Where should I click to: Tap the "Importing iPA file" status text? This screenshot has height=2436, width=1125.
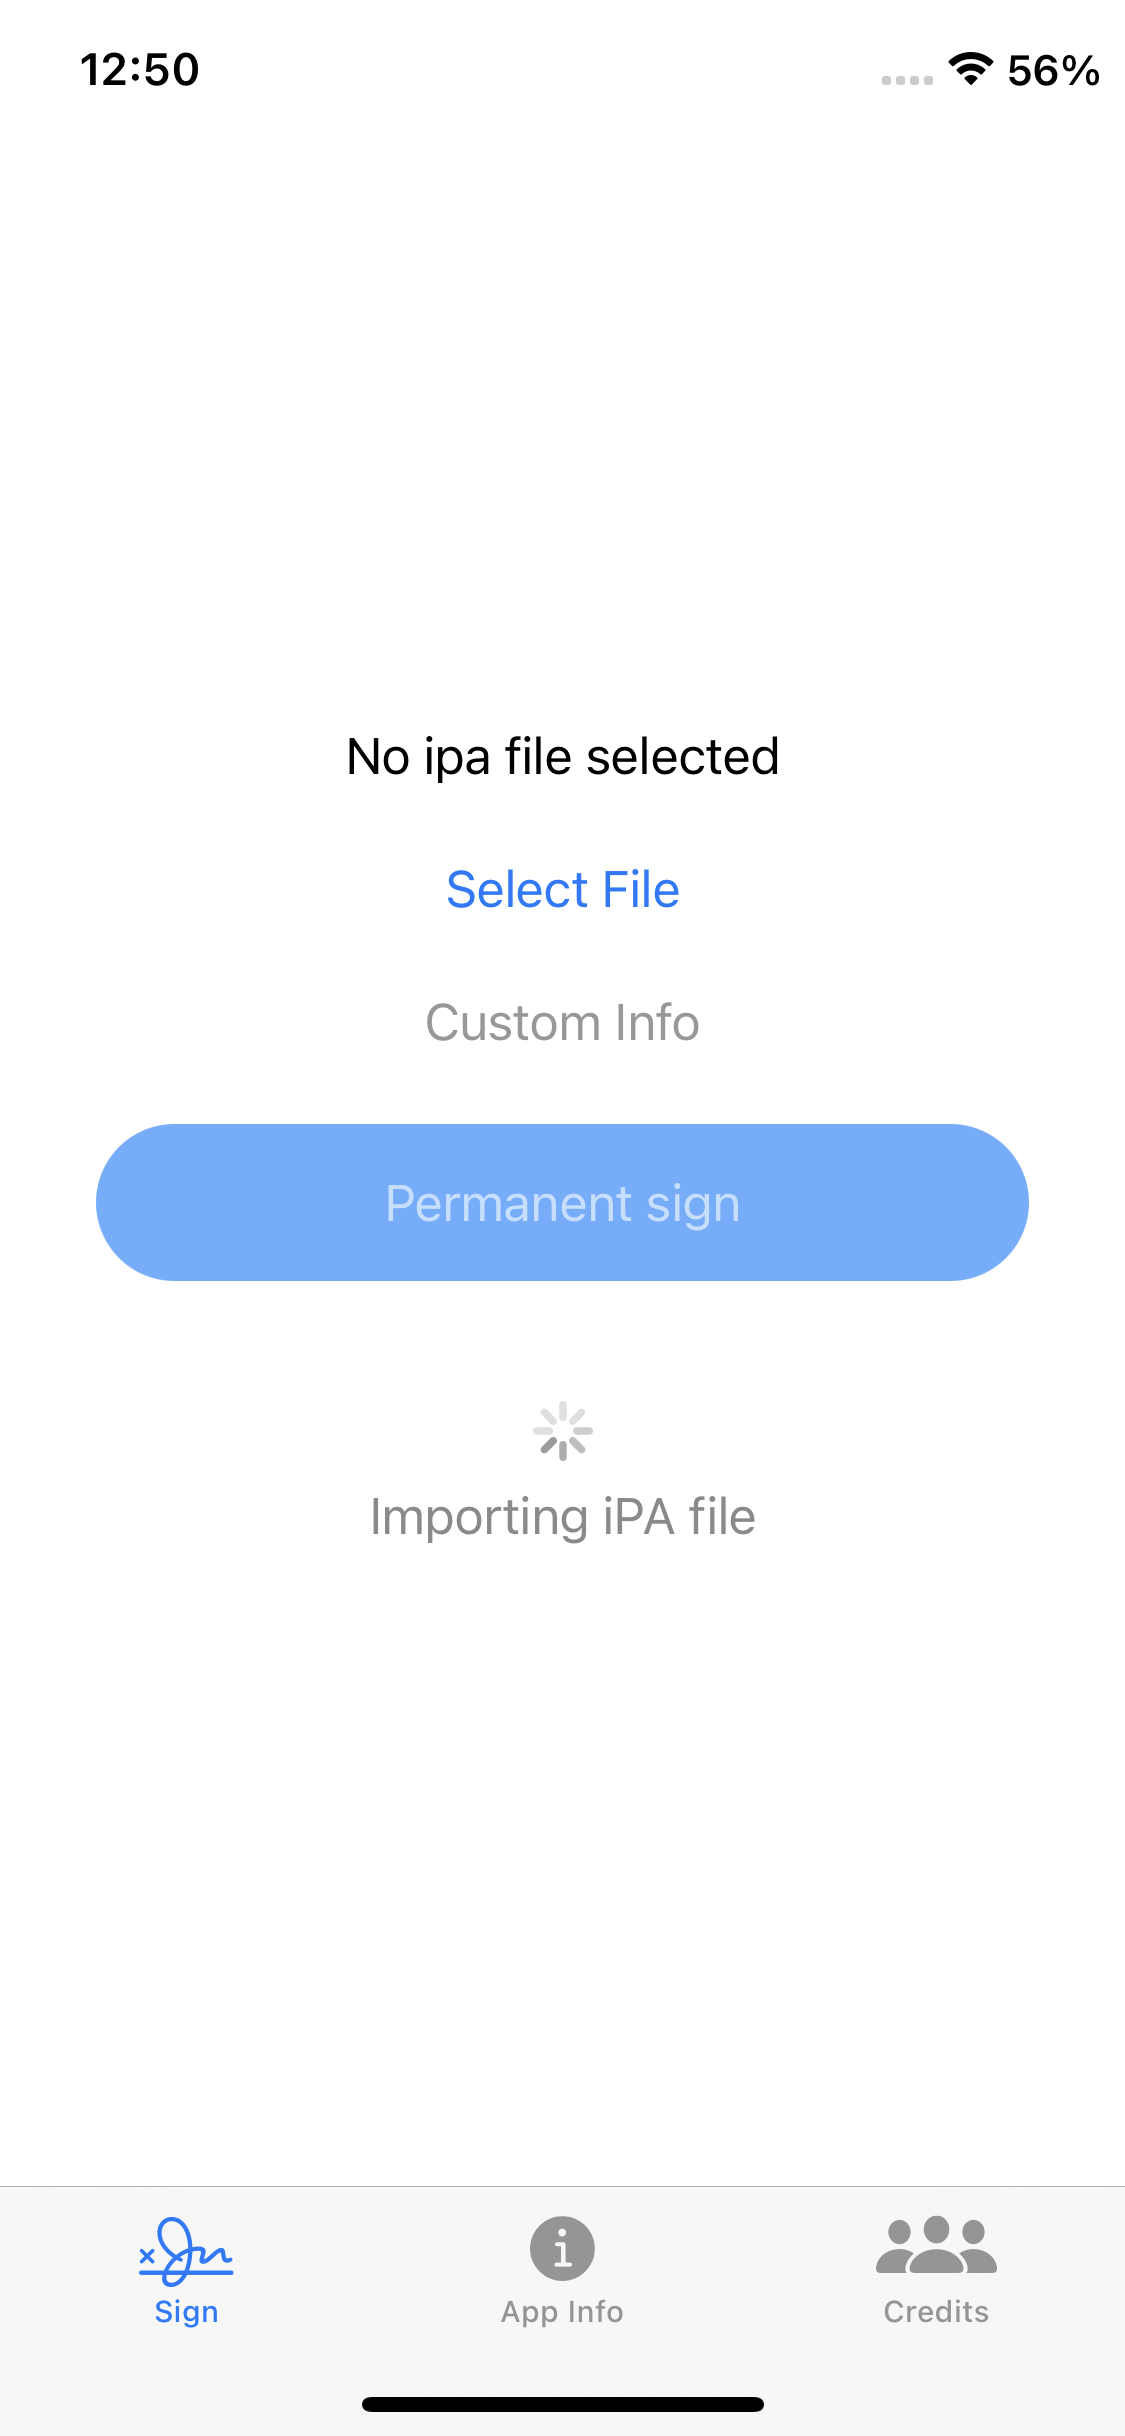pyautogui.click(x=563, y=1517)
